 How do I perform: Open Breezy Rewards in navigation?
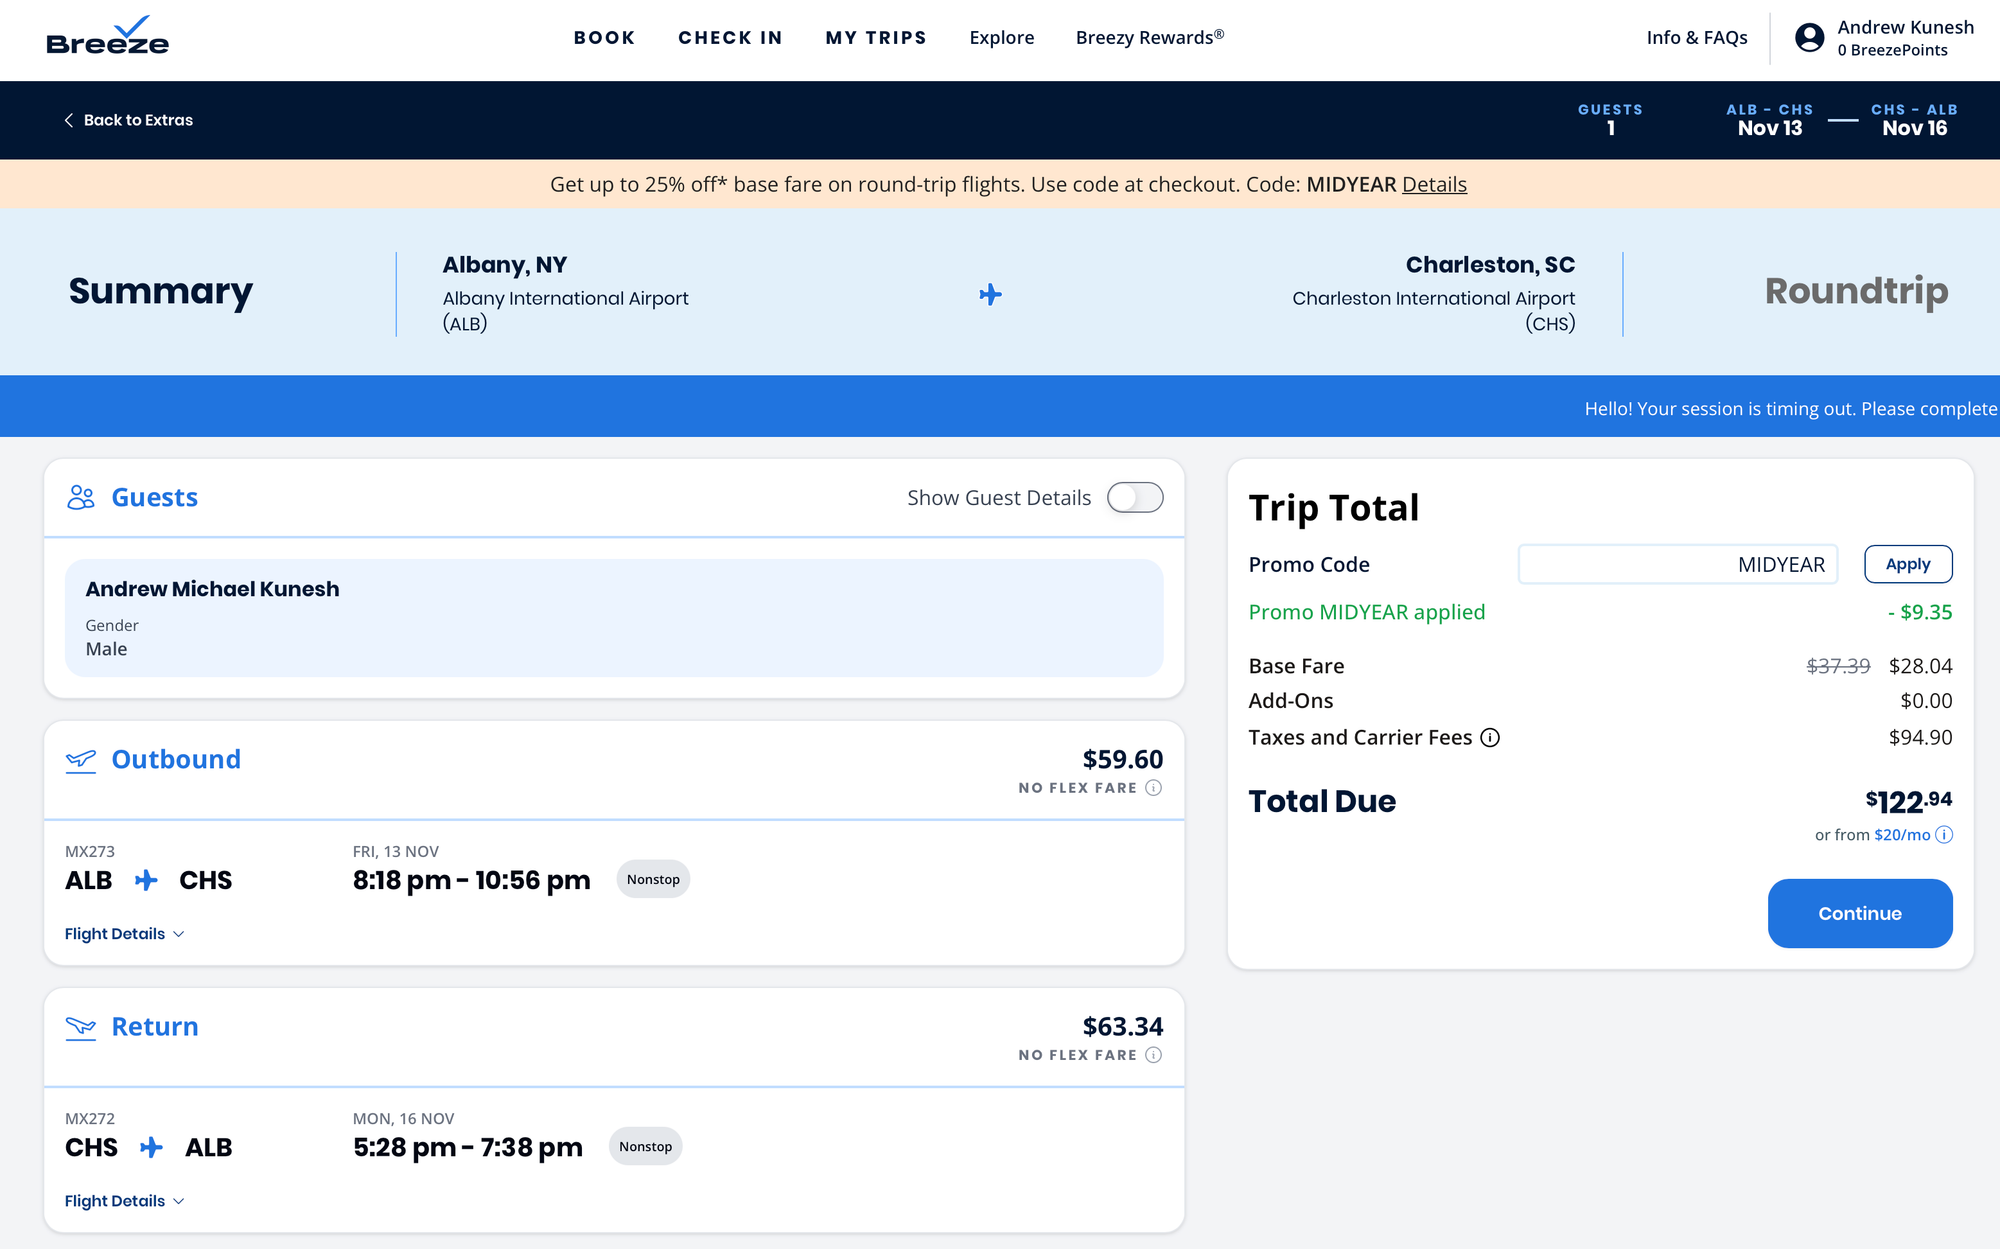[x=1150, y=38]
